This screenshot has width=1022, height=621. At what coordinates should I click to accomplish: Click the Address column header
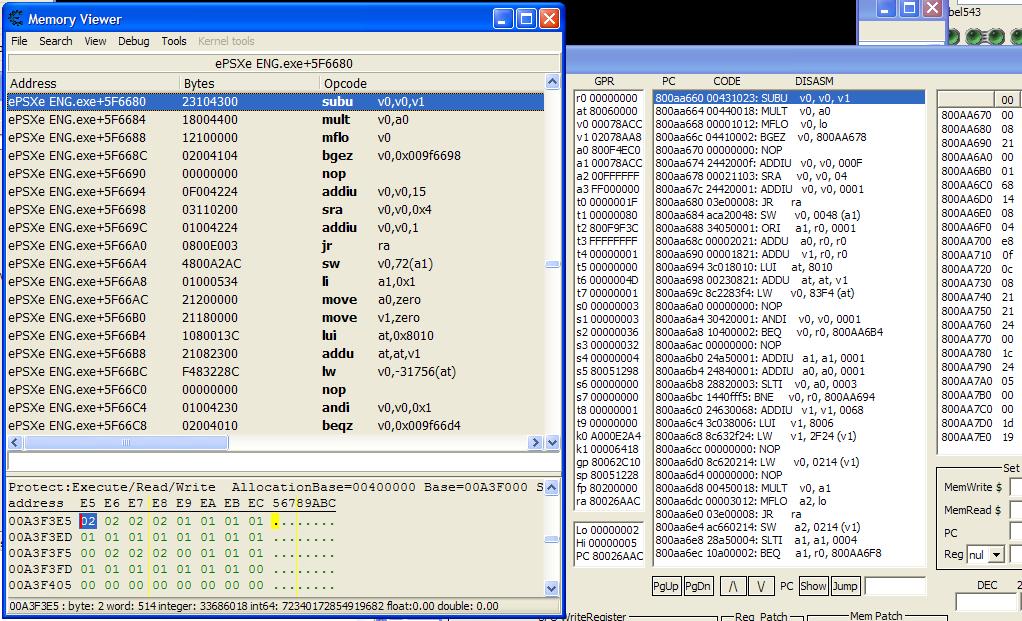click(93, 83)
